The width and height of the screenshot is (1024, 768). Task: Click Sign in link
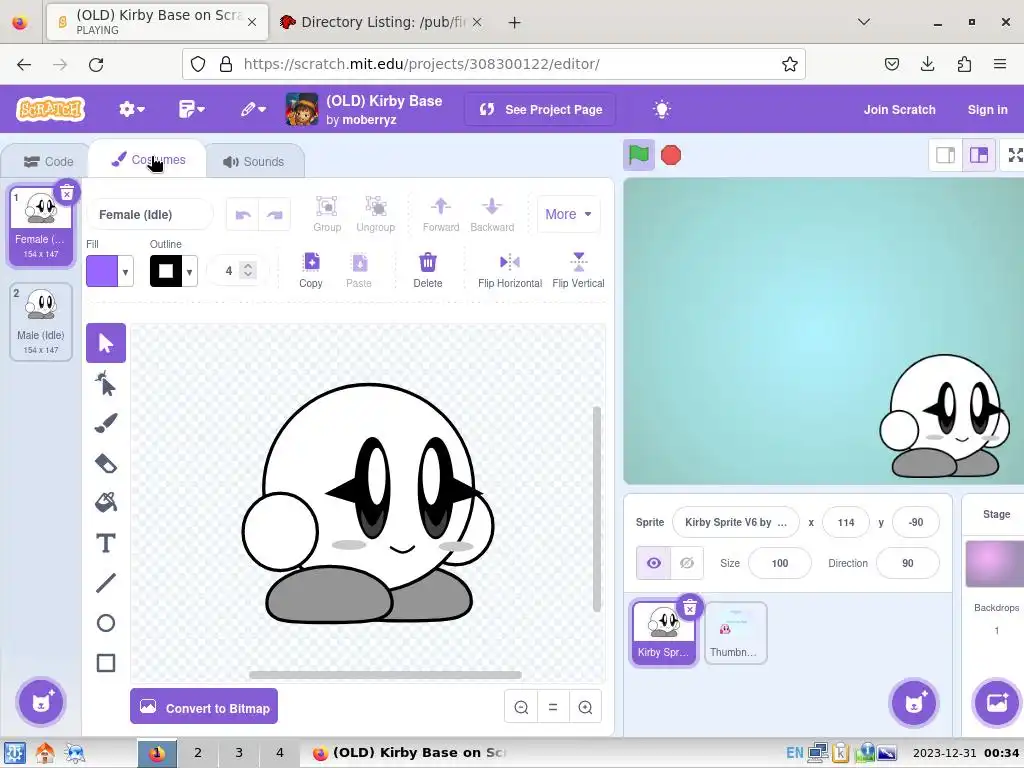pos(987,110)
